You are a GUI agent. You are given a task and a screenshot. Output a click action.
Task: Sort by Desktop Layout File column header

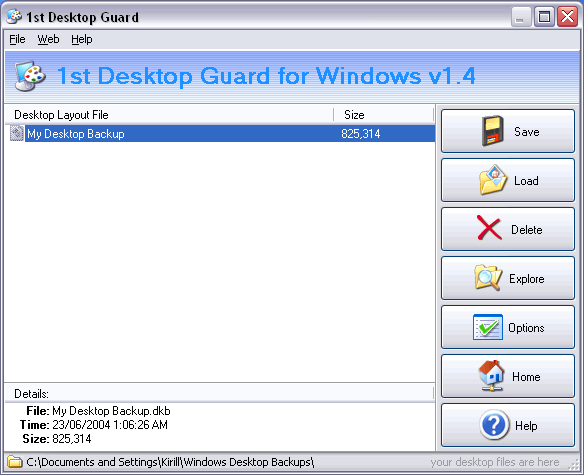point(169,115)
